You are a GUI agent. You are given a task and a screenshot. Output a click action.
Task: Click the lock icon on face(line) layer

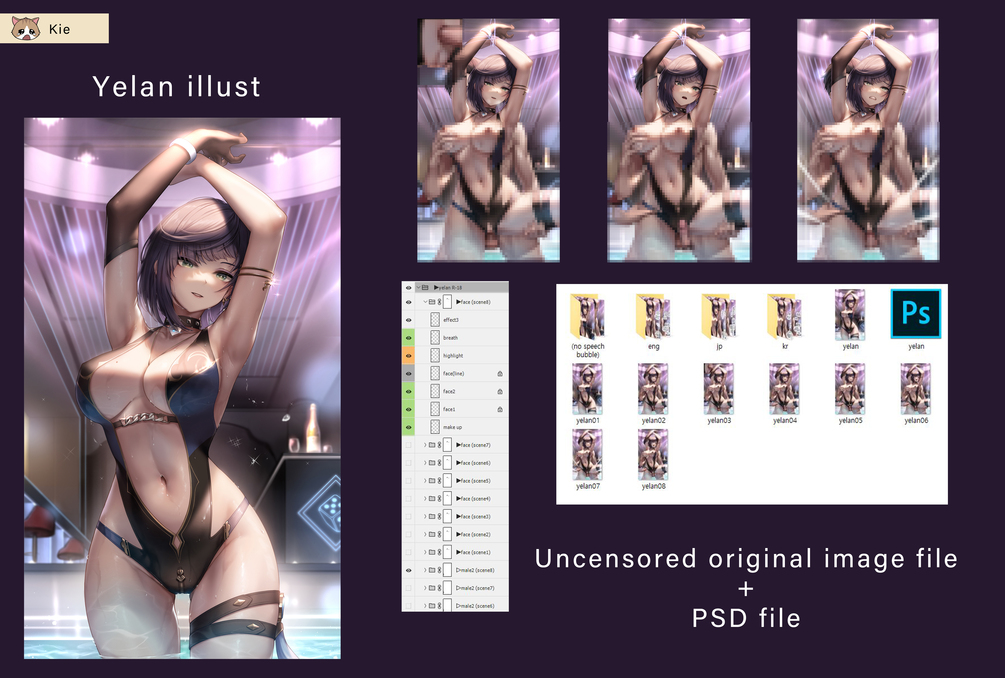[x=500, y=374]
